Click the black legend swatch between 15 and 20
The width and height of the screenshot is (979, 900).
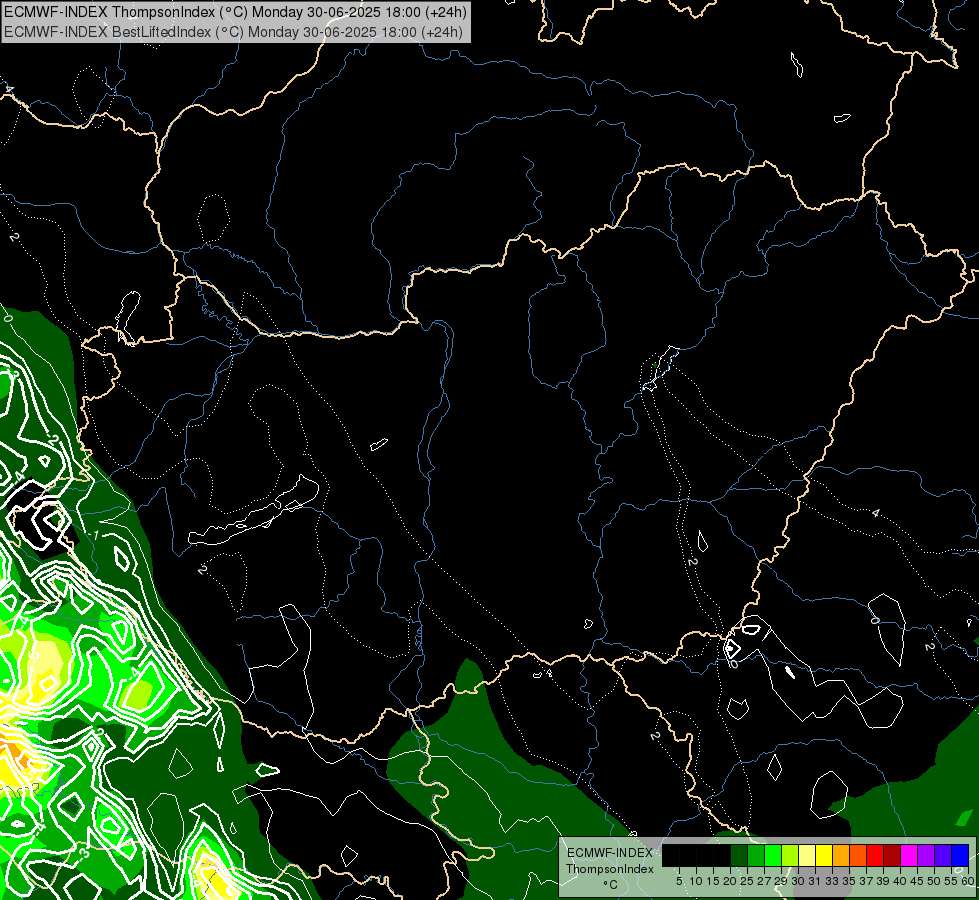722,855
